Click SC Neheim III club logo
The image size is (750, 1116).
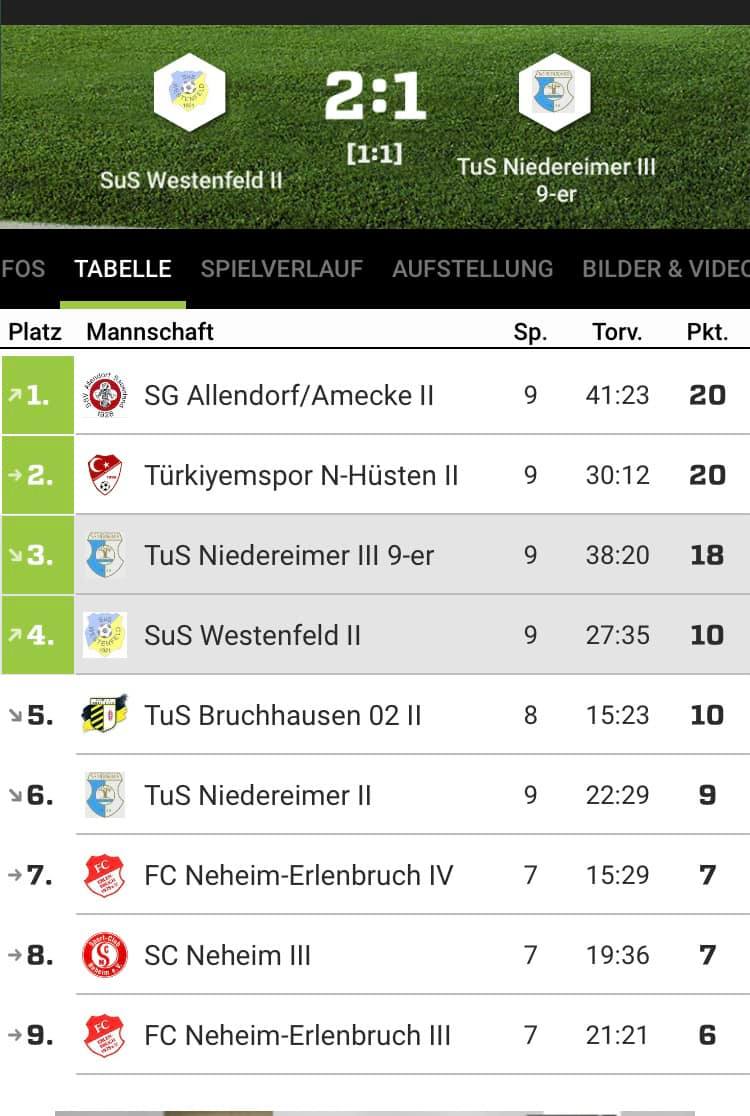point(105,955)
